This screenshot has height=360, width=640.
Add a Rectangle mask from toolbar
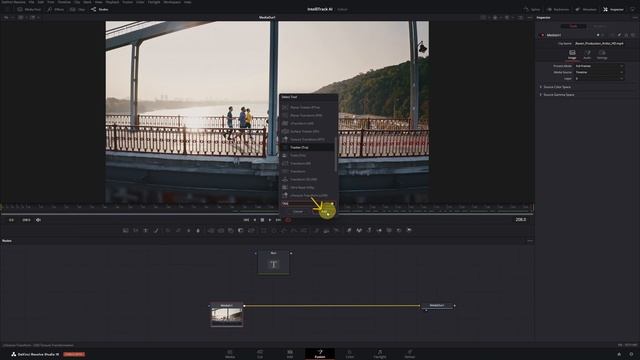[264, 231]
